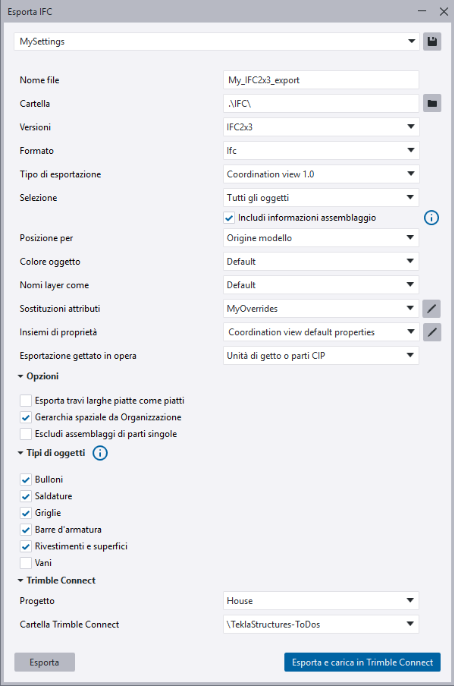This screenshot has width=454, height=686.
Task: Collapse the Trimble Connect section
Action: point(56,581)
